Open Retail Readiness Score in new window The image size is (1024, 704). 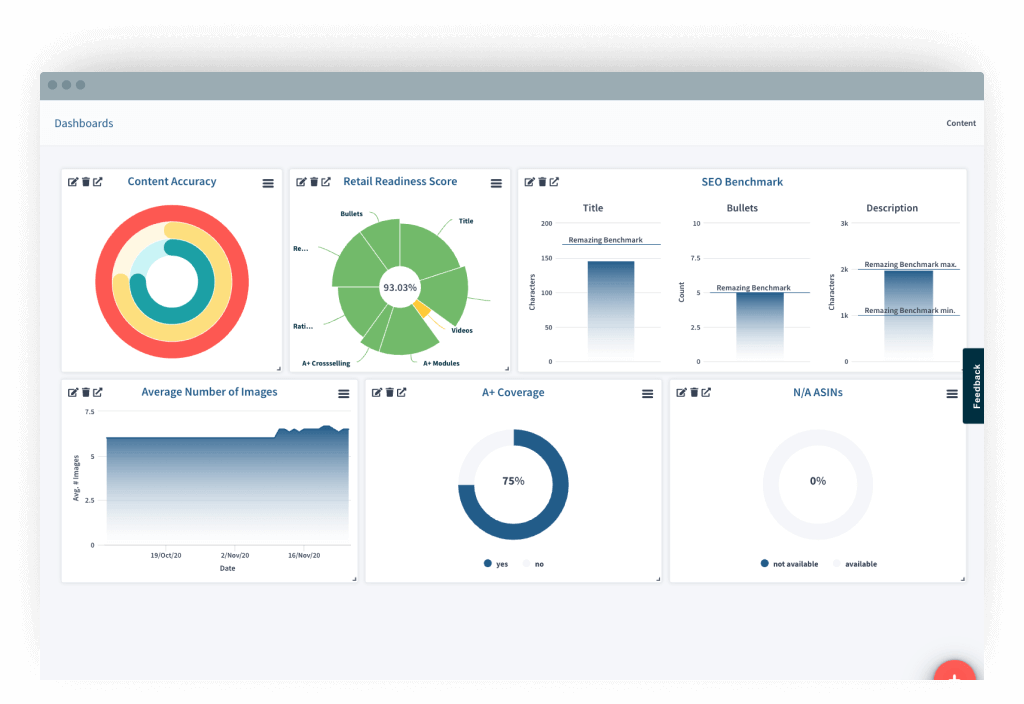[326, 182]
